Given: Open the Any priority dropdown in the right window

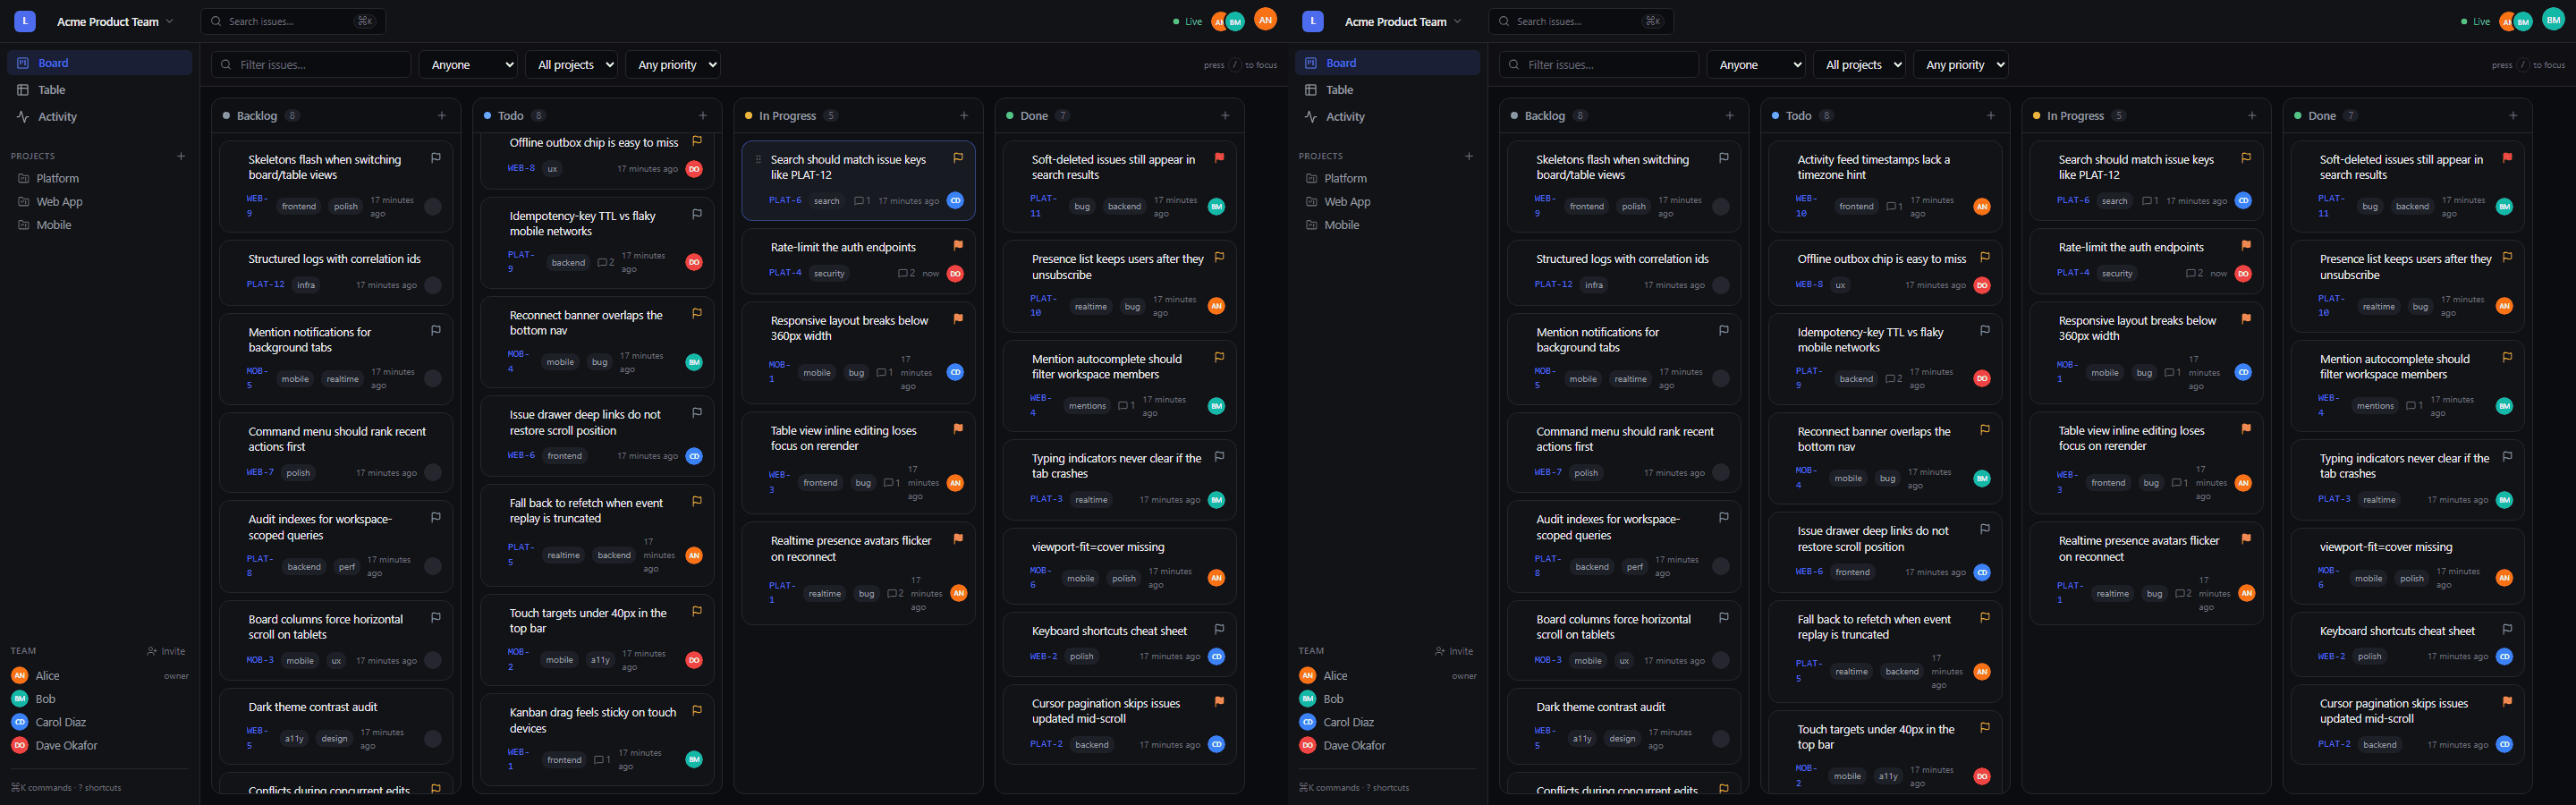Looking at the screenshot, I should (x=1962, y=65).
